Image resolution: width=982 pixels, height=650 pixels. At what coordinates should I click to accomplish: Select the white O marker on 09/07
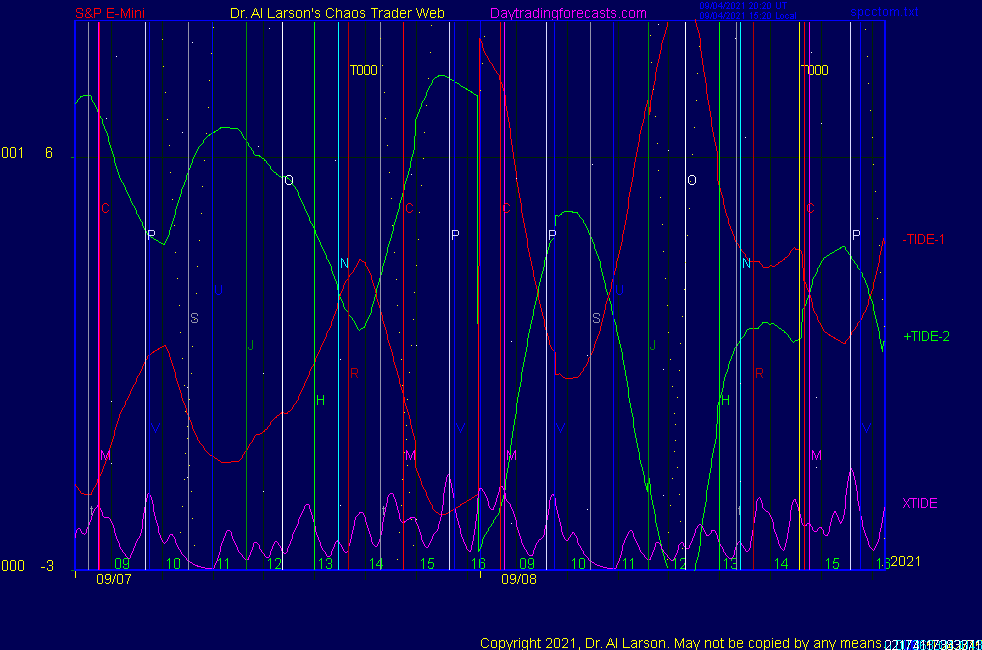pyautogui.click(x=289, y=181)
